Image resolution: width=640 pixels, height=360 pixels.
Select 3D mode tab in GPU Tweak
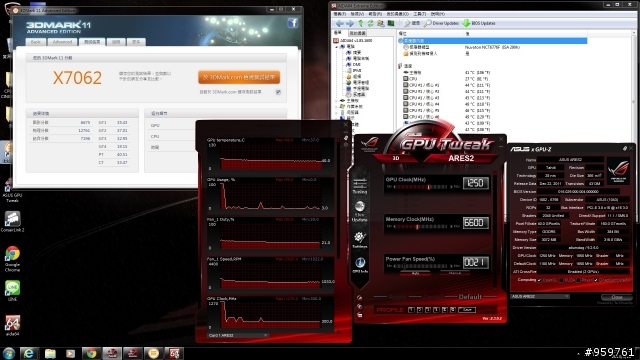tap(396, 158)
